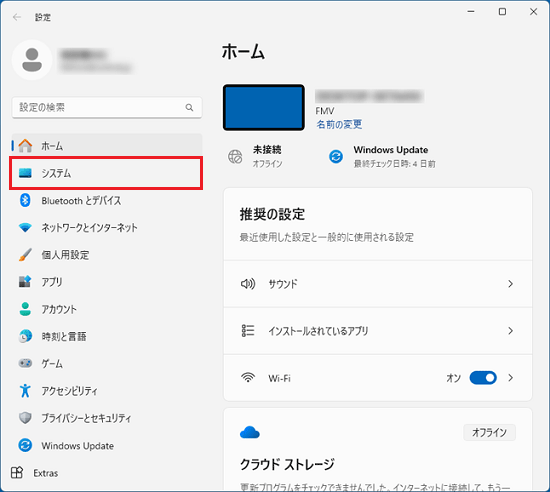550x492 pixels.
Task: Click the サウンド speaker icon
Action: [x=248, y=284]
